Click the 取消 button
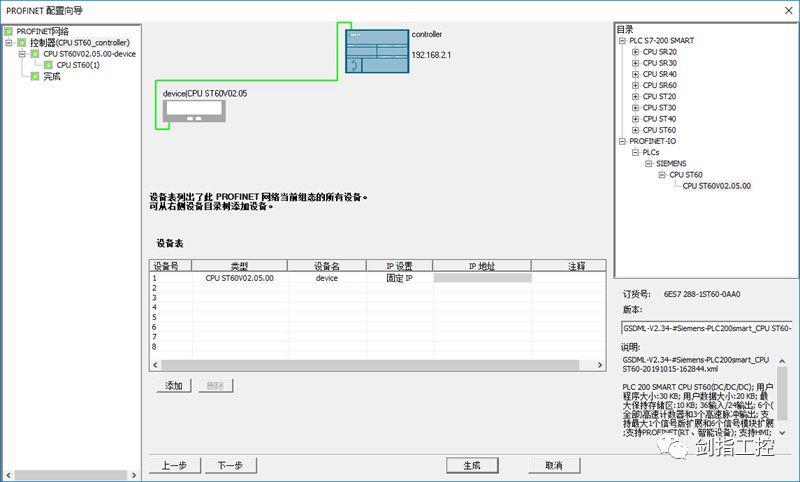Viewport: 800px width, 482px height. tap(554, 465)
